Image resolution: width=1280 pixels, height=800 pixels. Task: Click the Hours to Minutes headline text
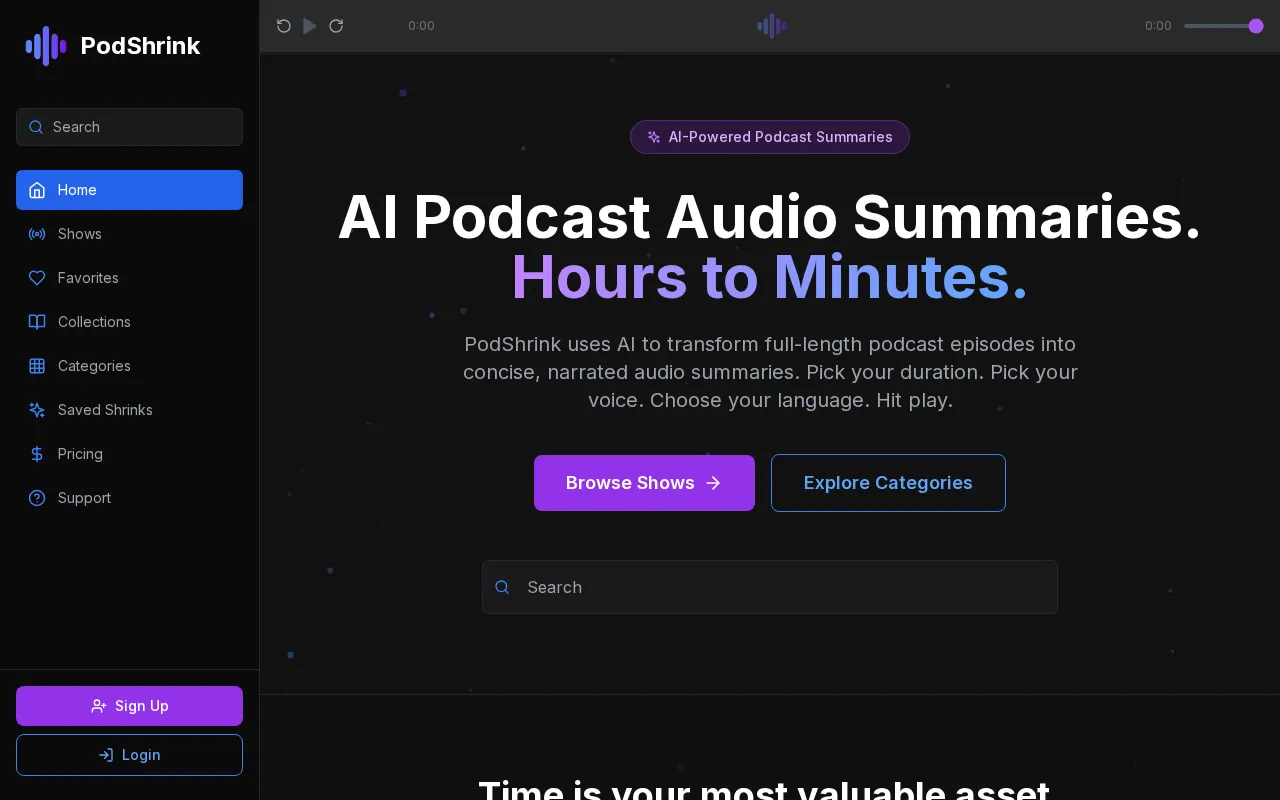point(770,277)
